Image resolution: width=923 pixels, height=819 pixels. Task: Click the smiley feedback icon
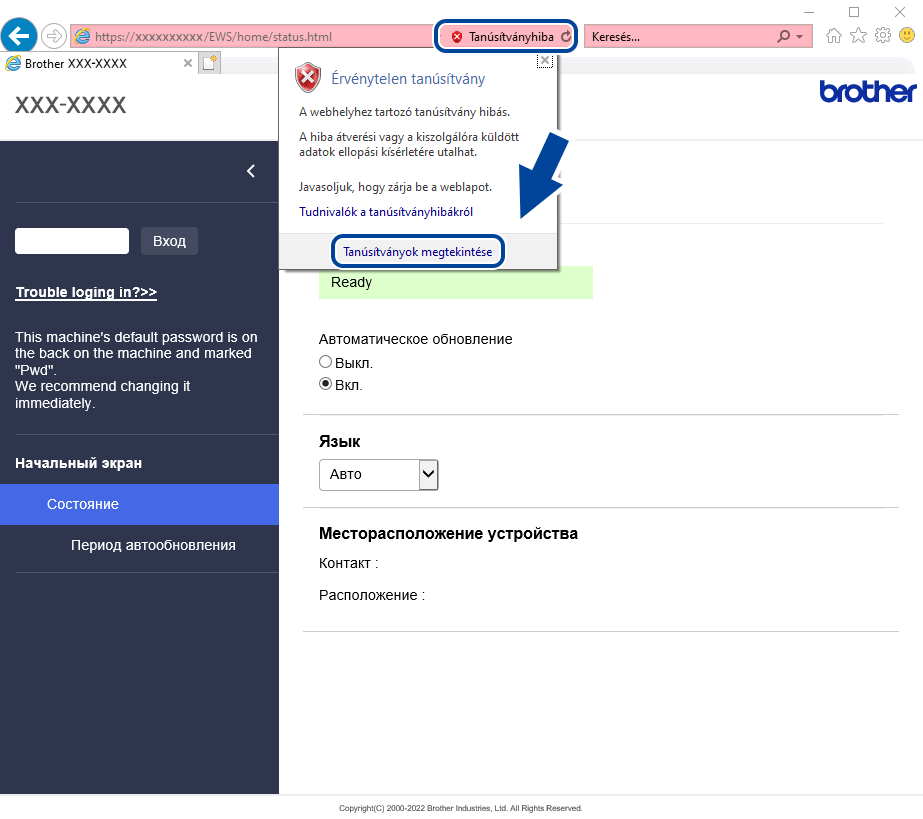907,36
